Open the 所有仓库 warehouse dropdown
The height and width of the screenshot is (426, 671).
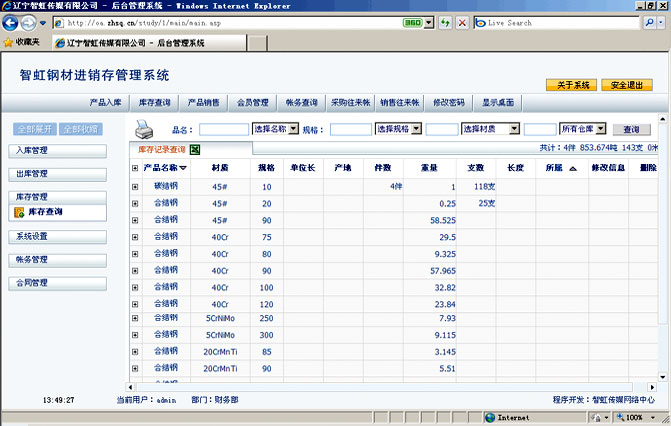pyautogui.click(x=584, y=129)
